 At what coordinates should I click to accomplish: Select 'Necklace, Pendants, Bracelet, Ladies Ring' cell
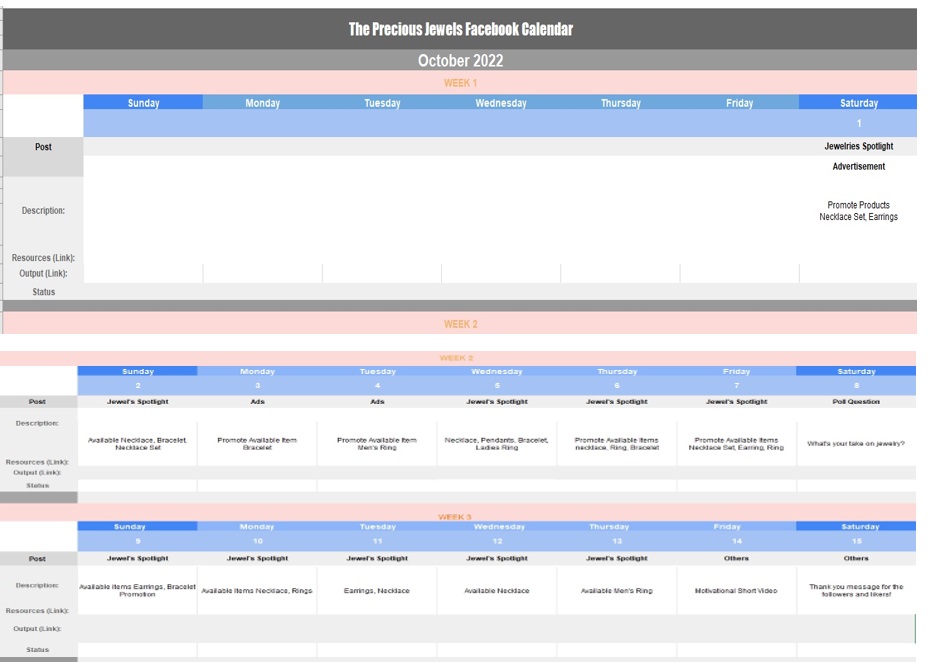497,444
